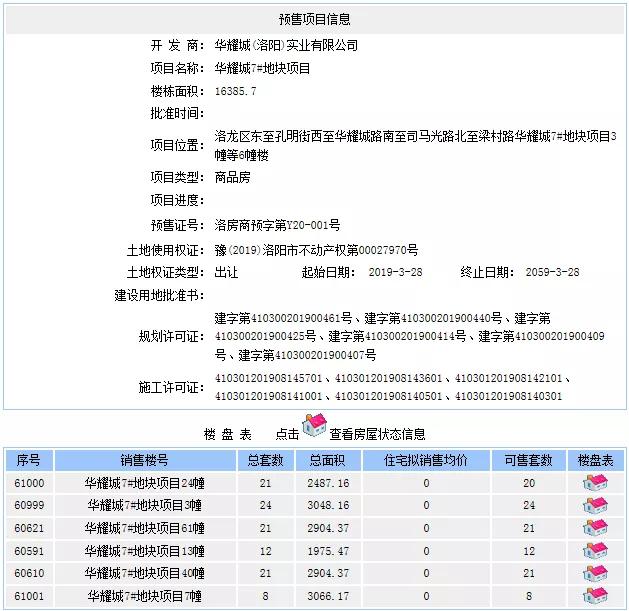Click 华耀城7#地块项目24幢 building name
The height and width of the screenshot is (611, 629).
coord(144,483)
